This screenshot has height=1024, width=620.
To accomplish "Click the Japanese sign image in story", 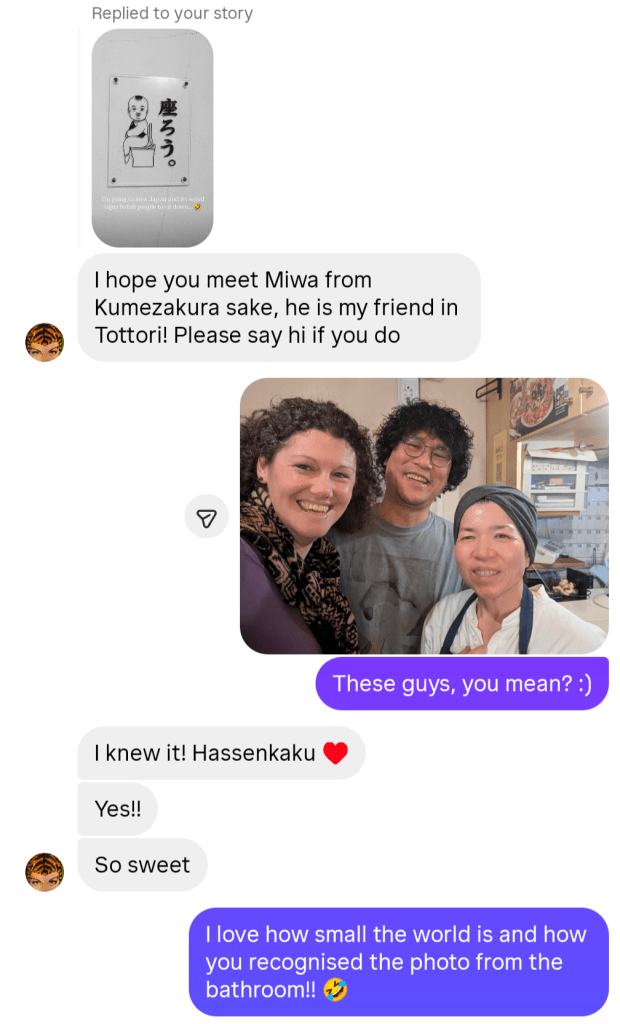I will [150, 132].
